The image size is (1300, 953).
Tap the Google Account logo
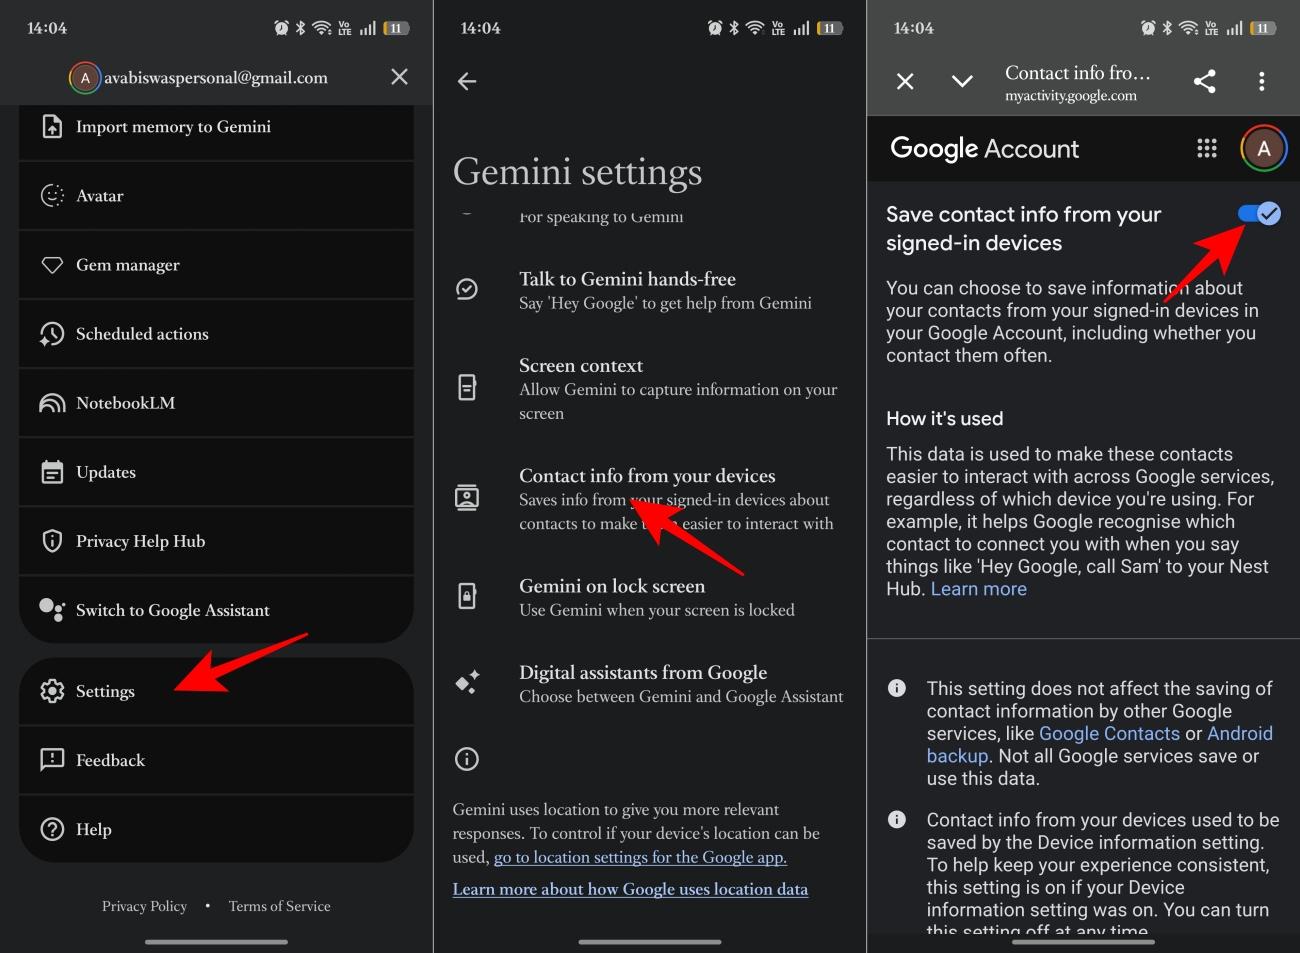984,148
